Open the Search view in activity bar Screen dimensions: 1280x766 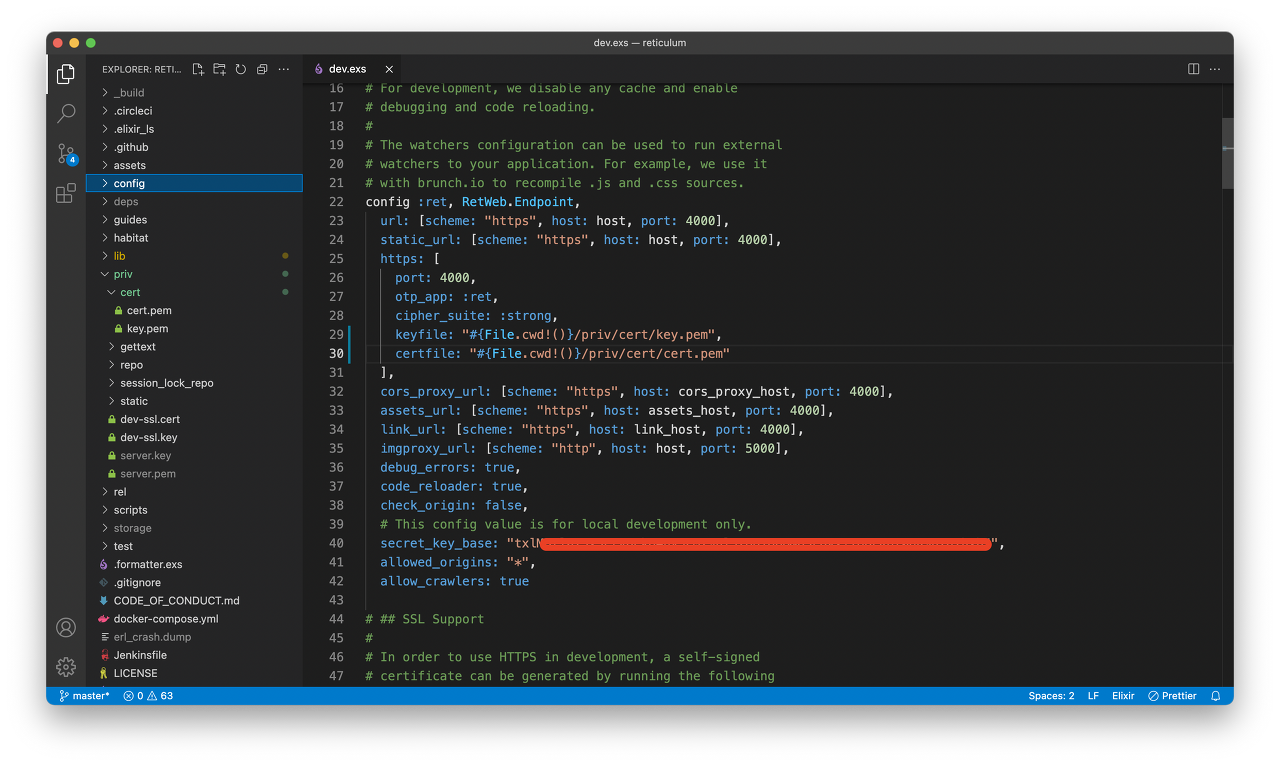[x=66, y=113]
